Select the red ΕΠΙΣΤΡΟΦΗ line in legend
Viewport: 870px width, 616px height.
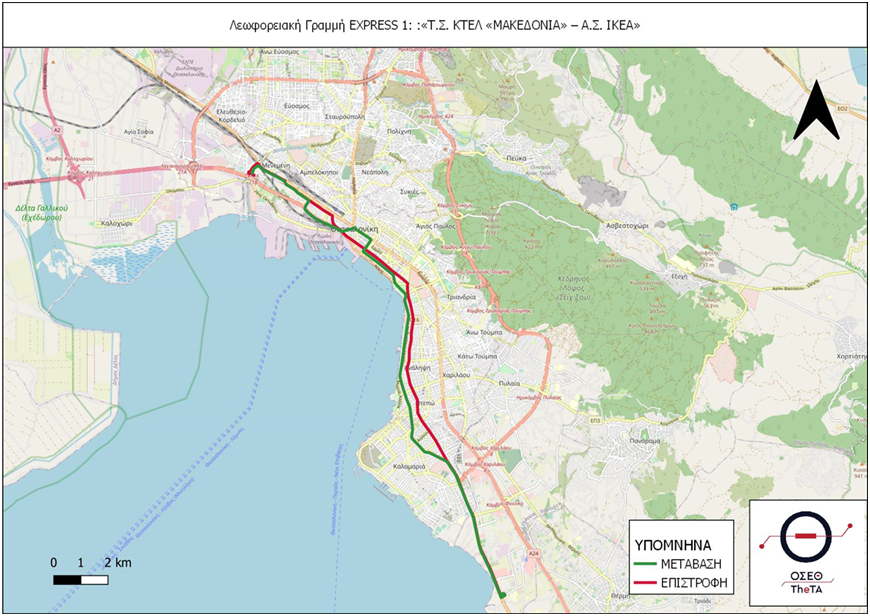pos(646,581)
